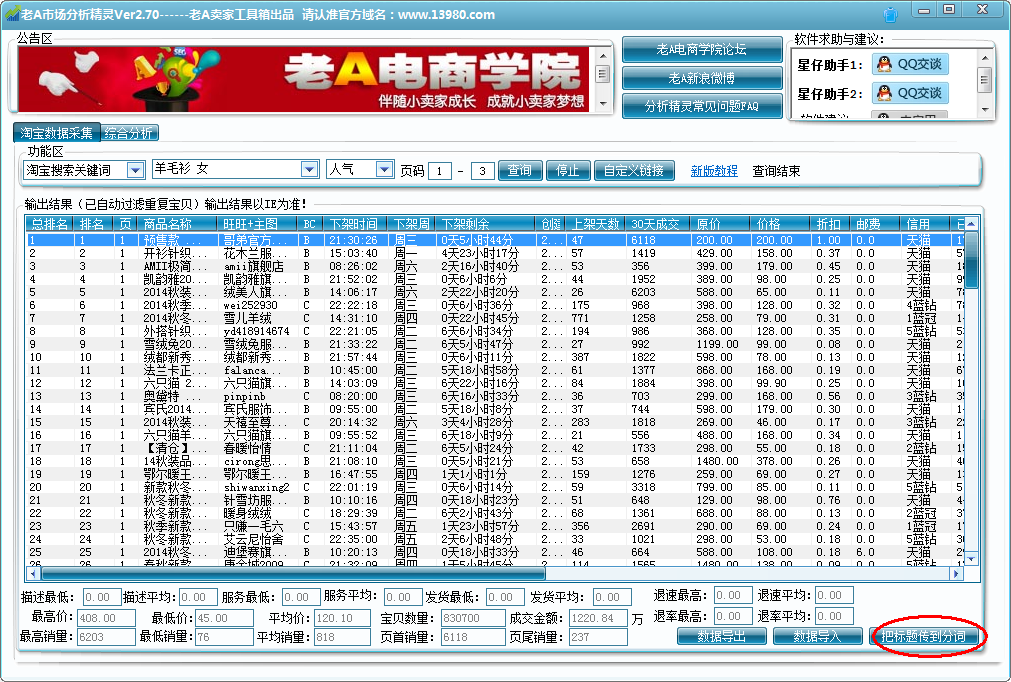
Task: Open 老A新浪微博 button
Action: coord(702,78)
